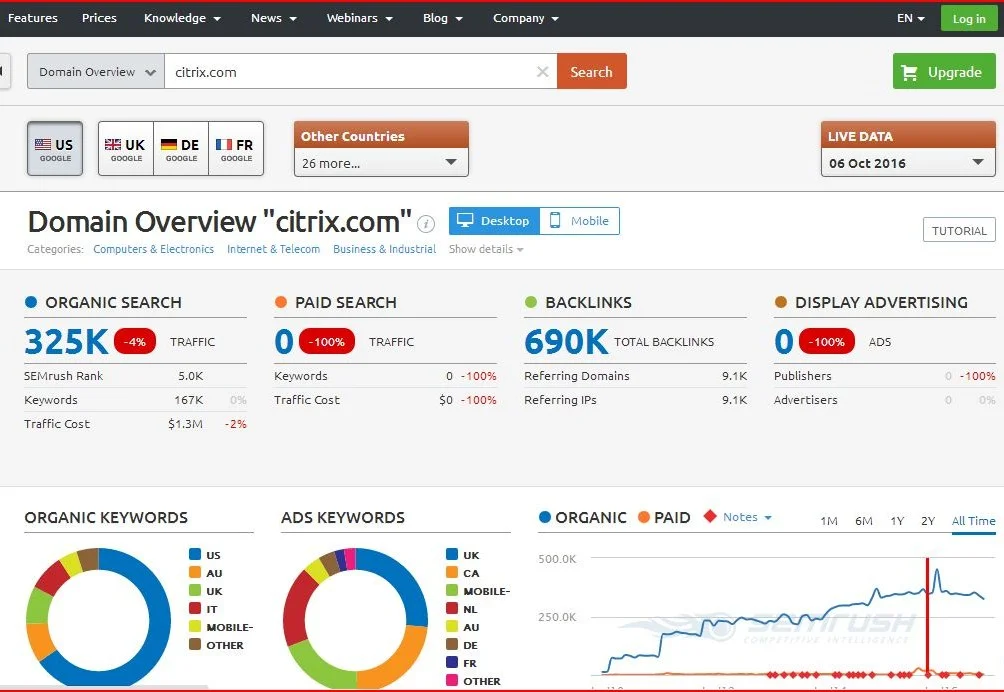Select the DE Google database
This screenshot has width=1004, height=692.
click(x=181, y=149)
